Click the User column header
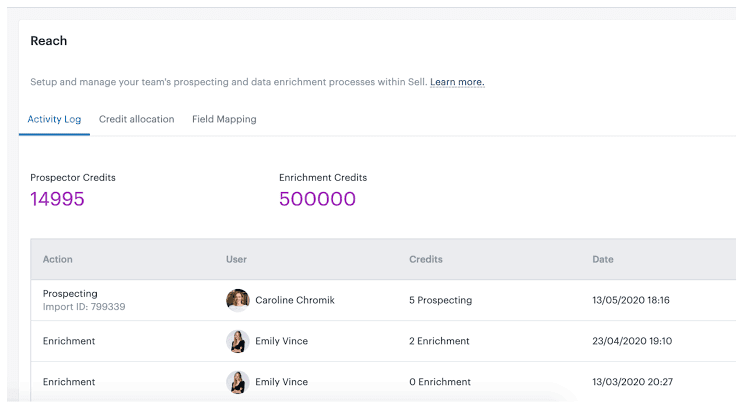The width and height of the screenshot is (737, 416). click(x=236, y=259)
